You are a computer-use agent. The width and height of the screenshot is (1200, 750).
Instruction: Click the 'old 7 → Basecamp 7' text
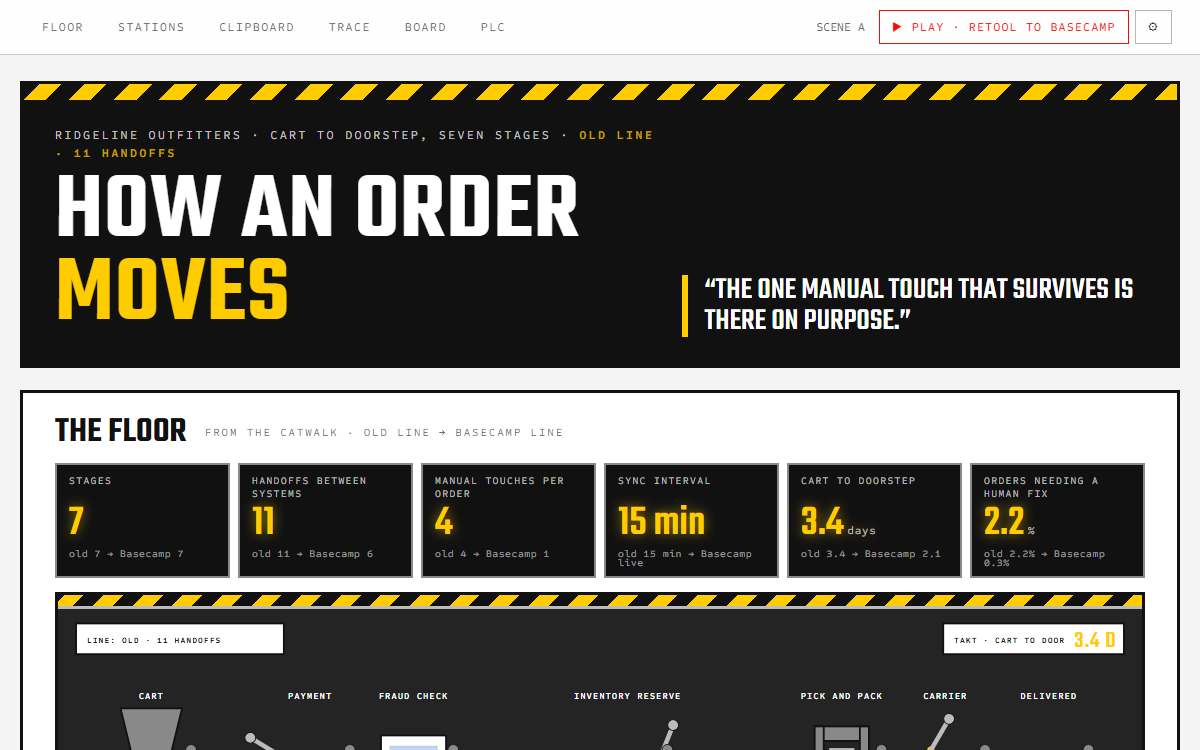coord(126,554)
